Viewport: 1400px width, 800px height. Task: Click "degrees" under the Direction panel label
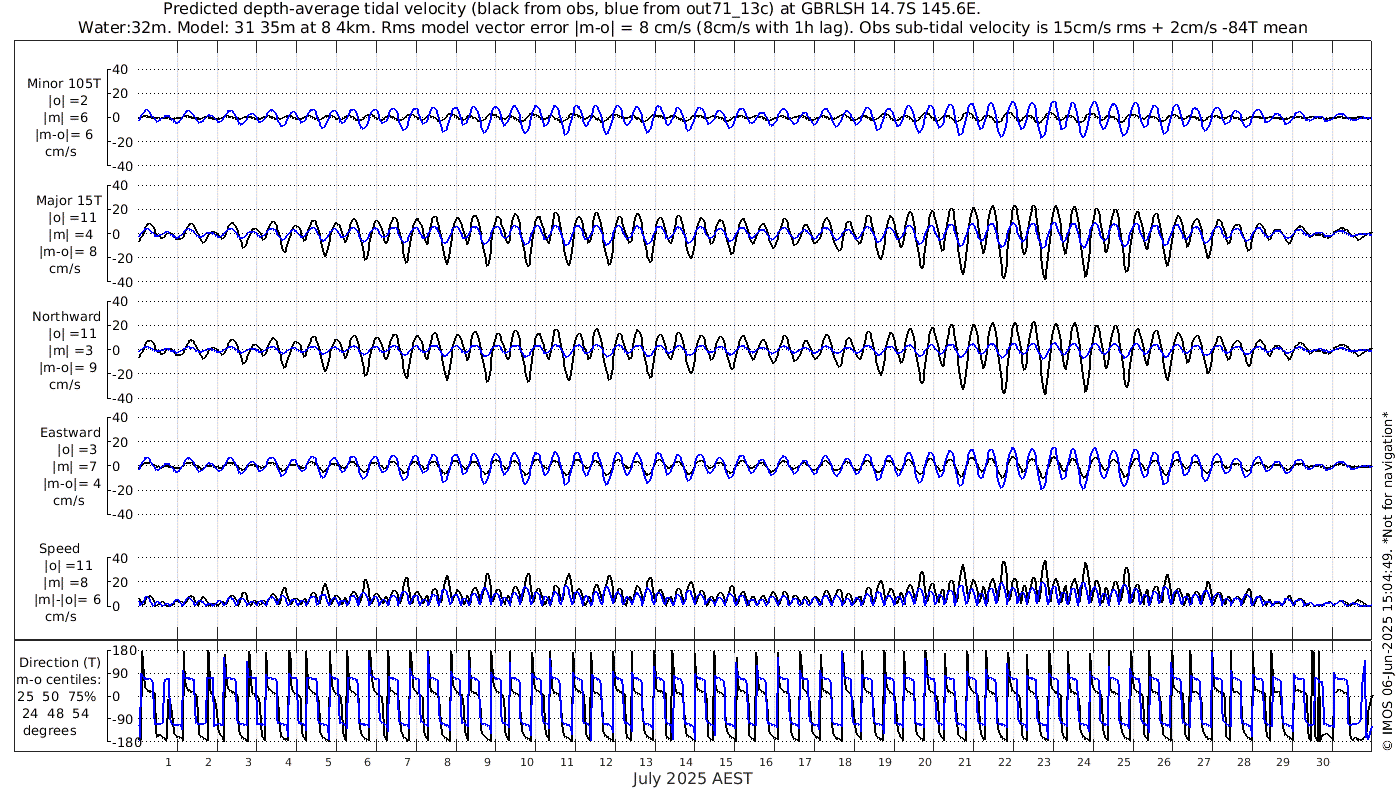pyautogui.click(x=50, y=730)
